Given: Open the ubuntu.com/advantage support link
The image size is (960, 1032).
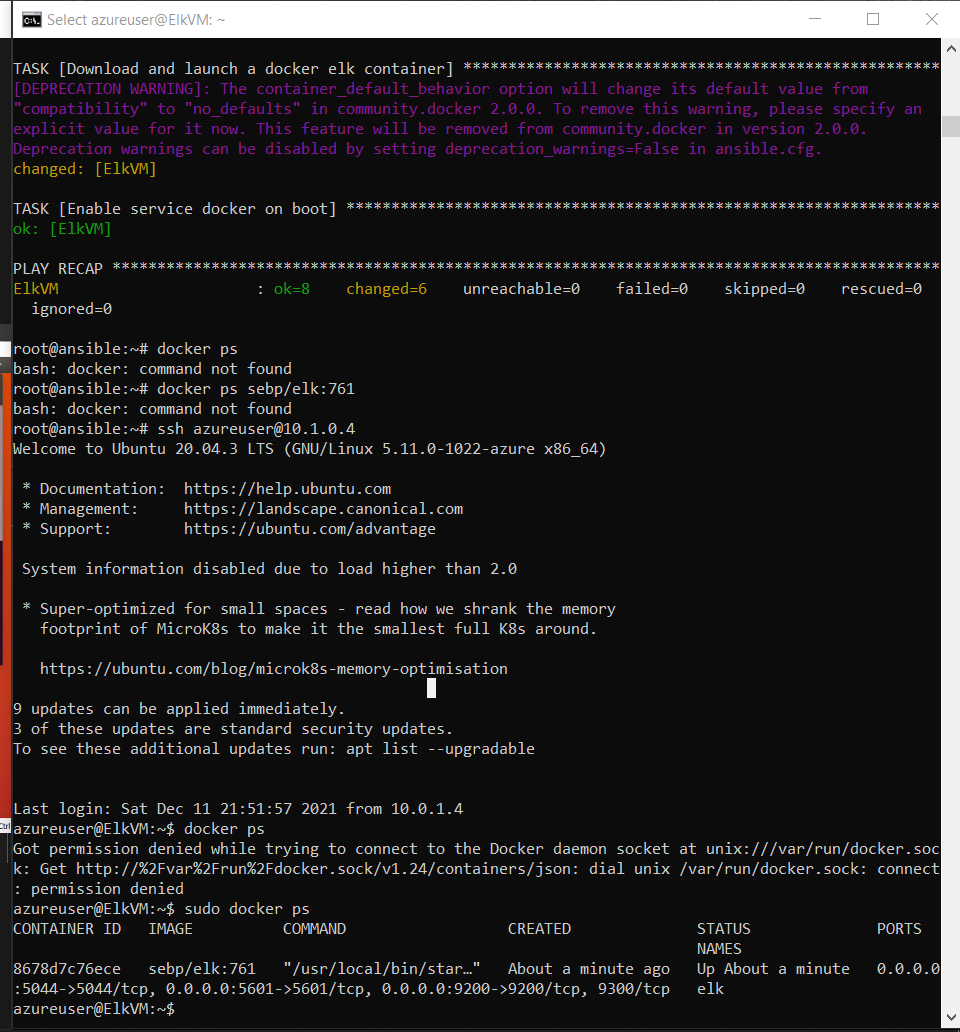Looking at the screenshot, I should pyautogui.click(x=309, y=528).
